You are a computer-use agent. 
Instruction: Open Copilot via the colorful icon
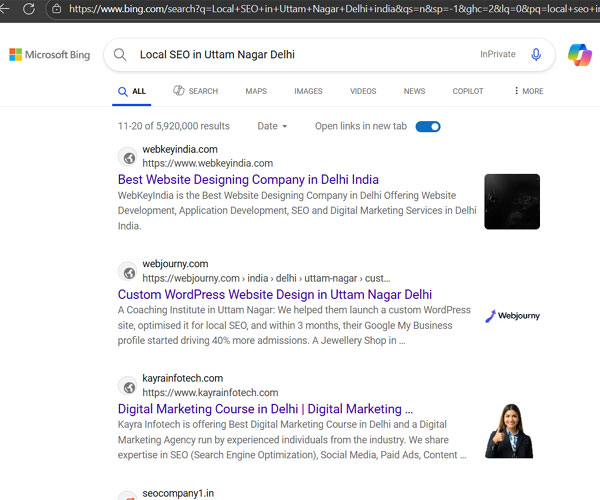click(x=579, y=55)
